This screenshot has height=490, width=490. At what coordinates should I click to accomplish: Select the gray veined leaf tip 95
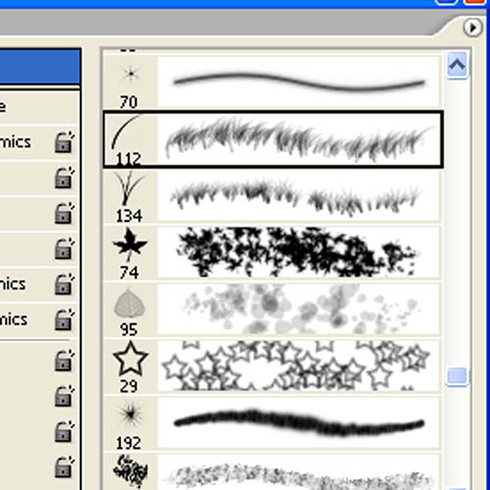(x=129, y=303)
